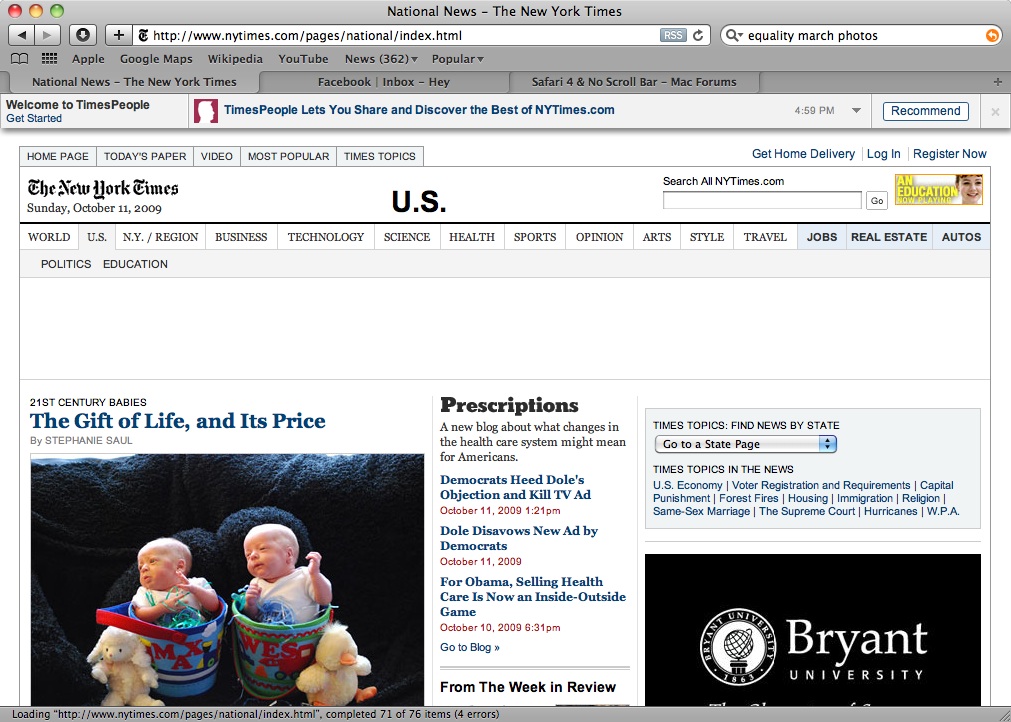1011x722 pixels.
Task: Switch to the Facebook Inbox tab
Action: click(x=384, y=82)
